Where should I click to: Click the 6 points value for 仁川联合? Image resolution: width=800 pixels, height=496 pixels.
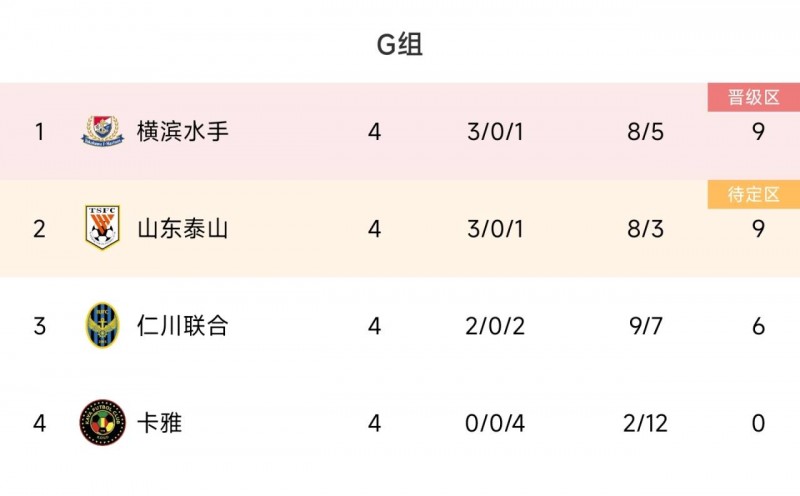[758, 325]
